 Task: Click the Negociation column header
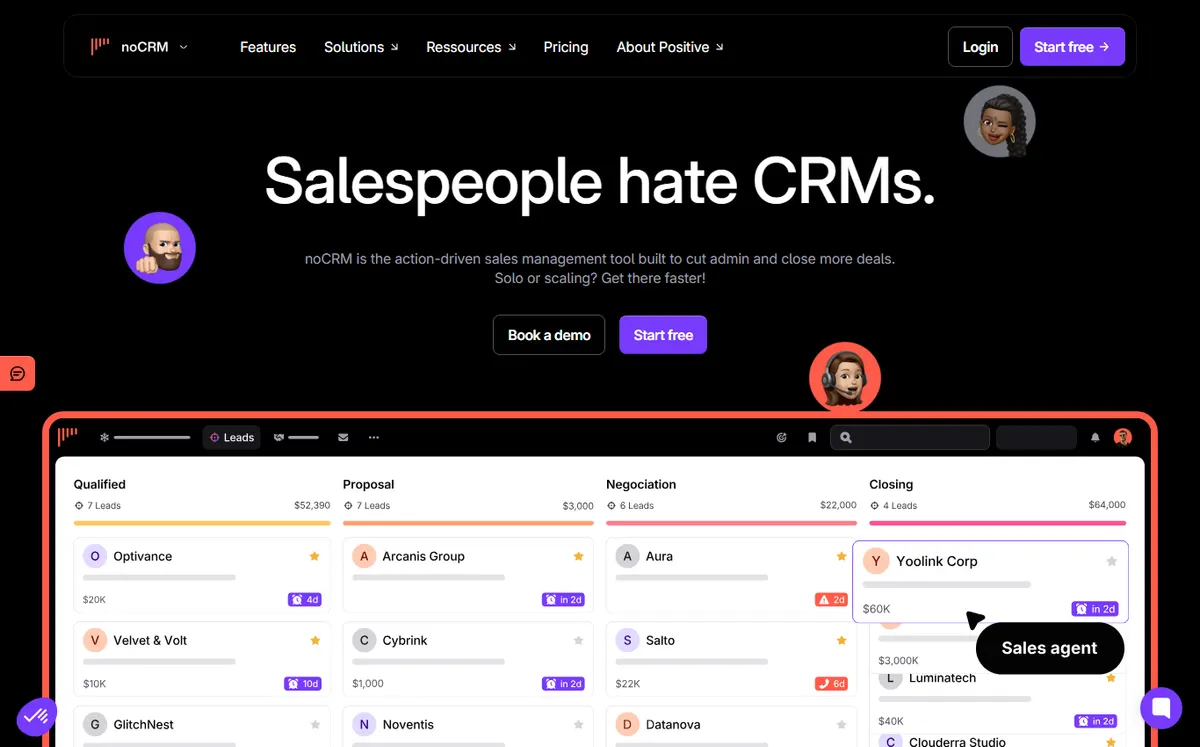pyautogui.click(x=641, y=484)
